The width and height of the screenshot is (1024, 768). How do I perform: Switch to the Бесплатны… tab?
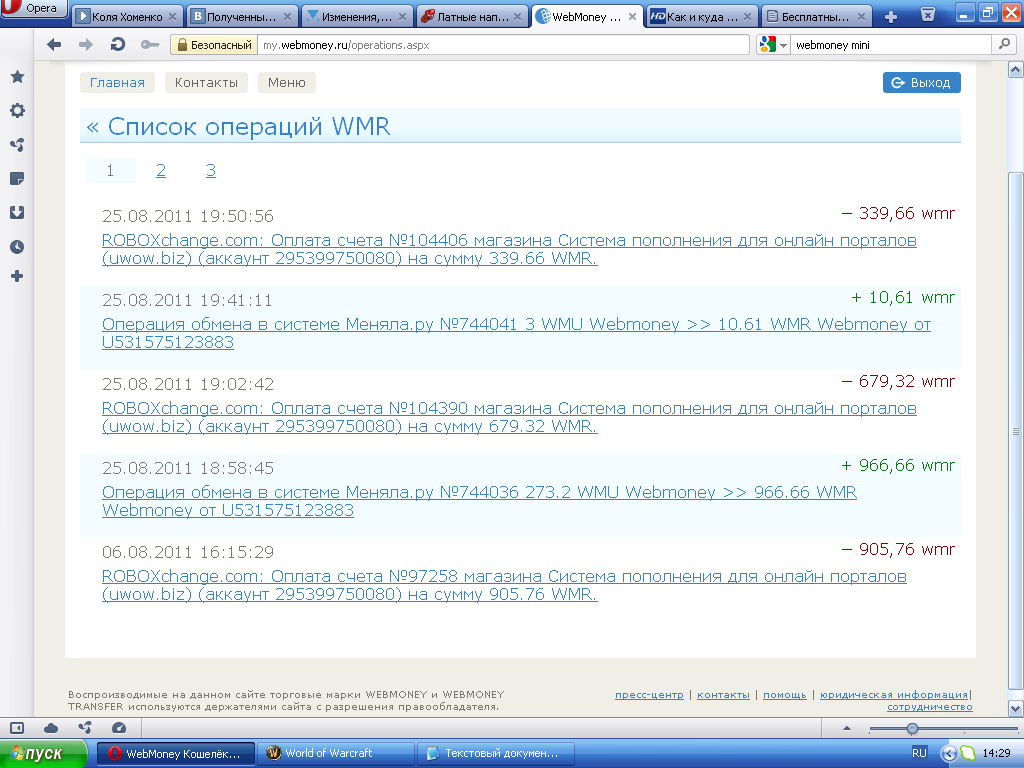(x=817, y=17)
